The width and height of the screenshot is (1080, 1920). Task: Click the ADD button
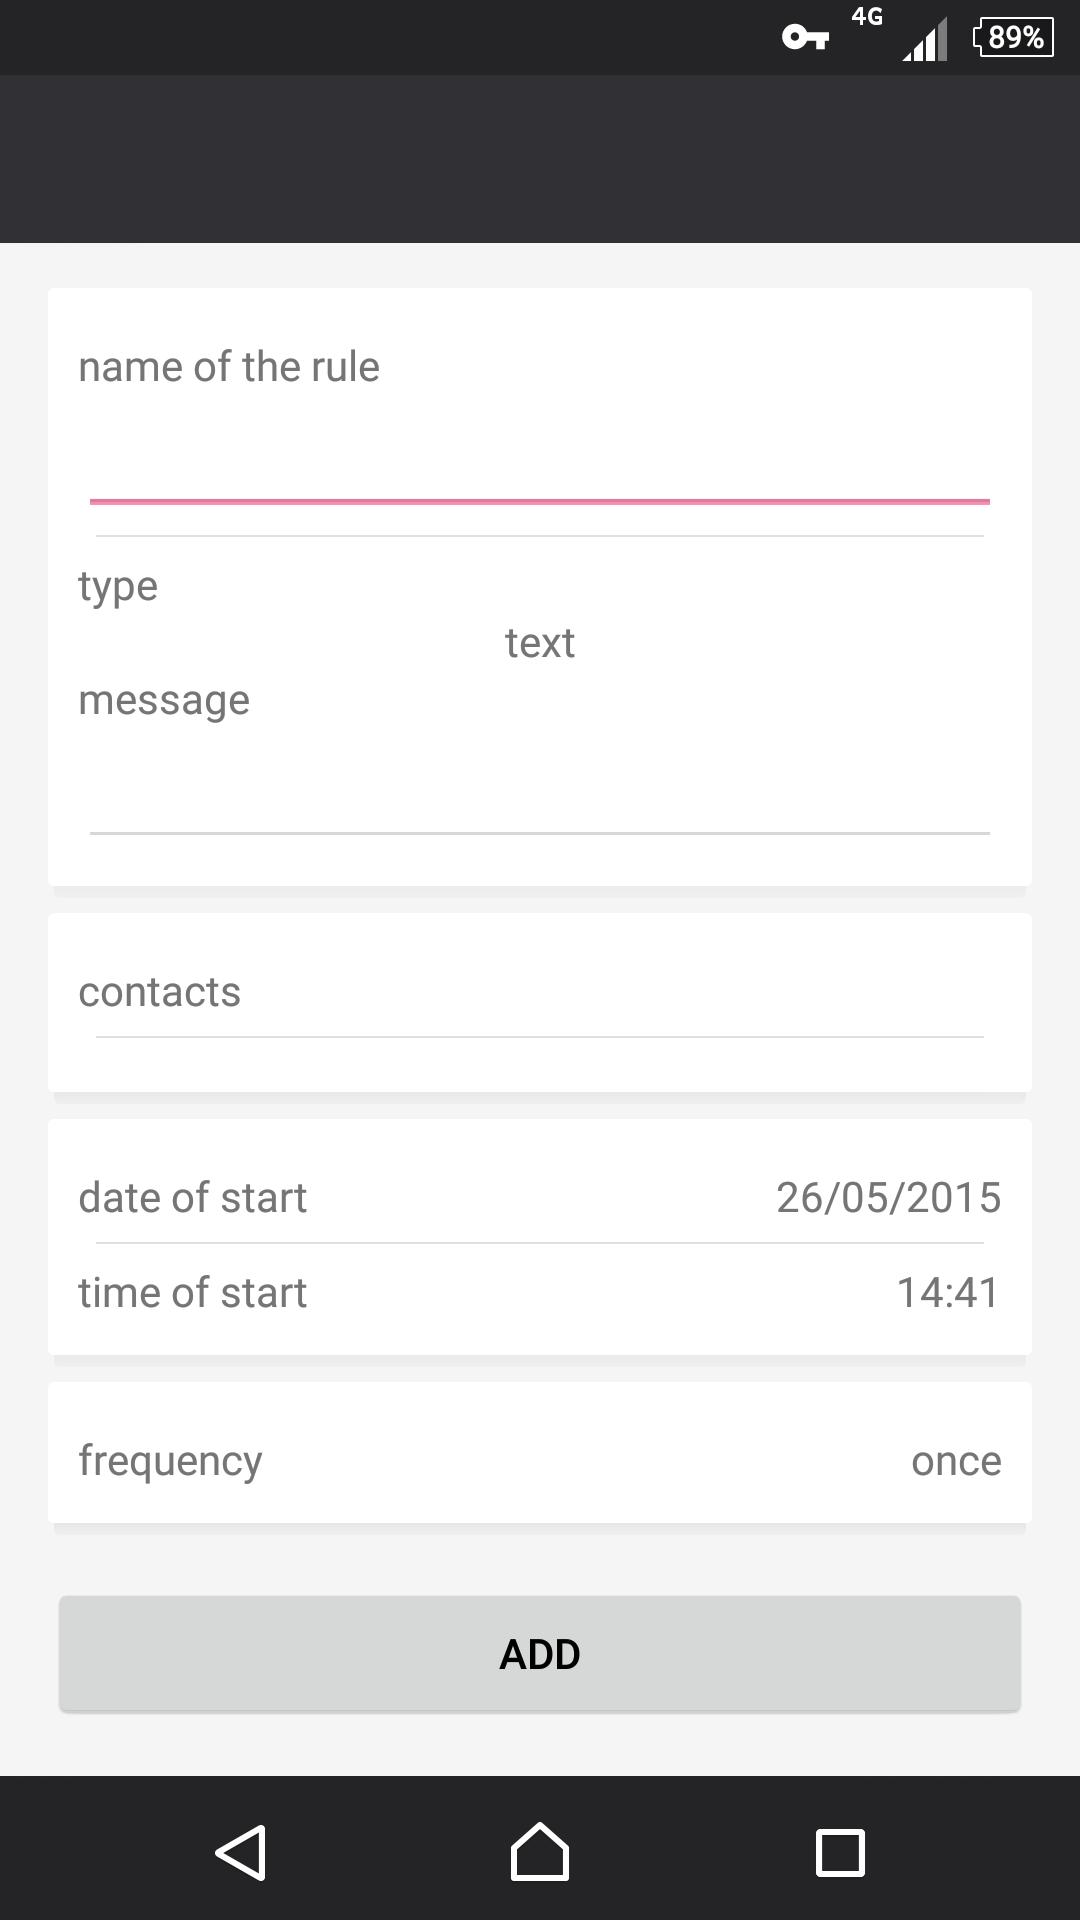540,1654
